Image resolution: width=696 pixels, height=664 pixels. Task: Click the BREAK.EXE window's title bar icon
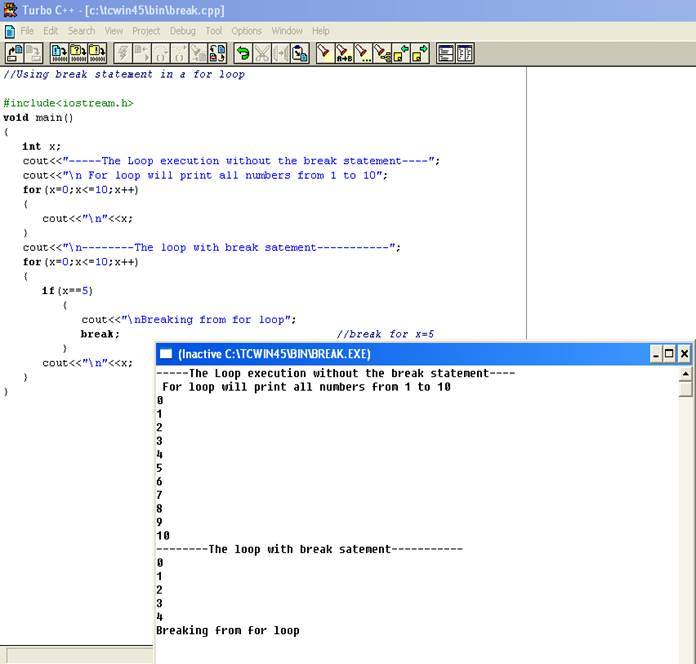point(166,354)
